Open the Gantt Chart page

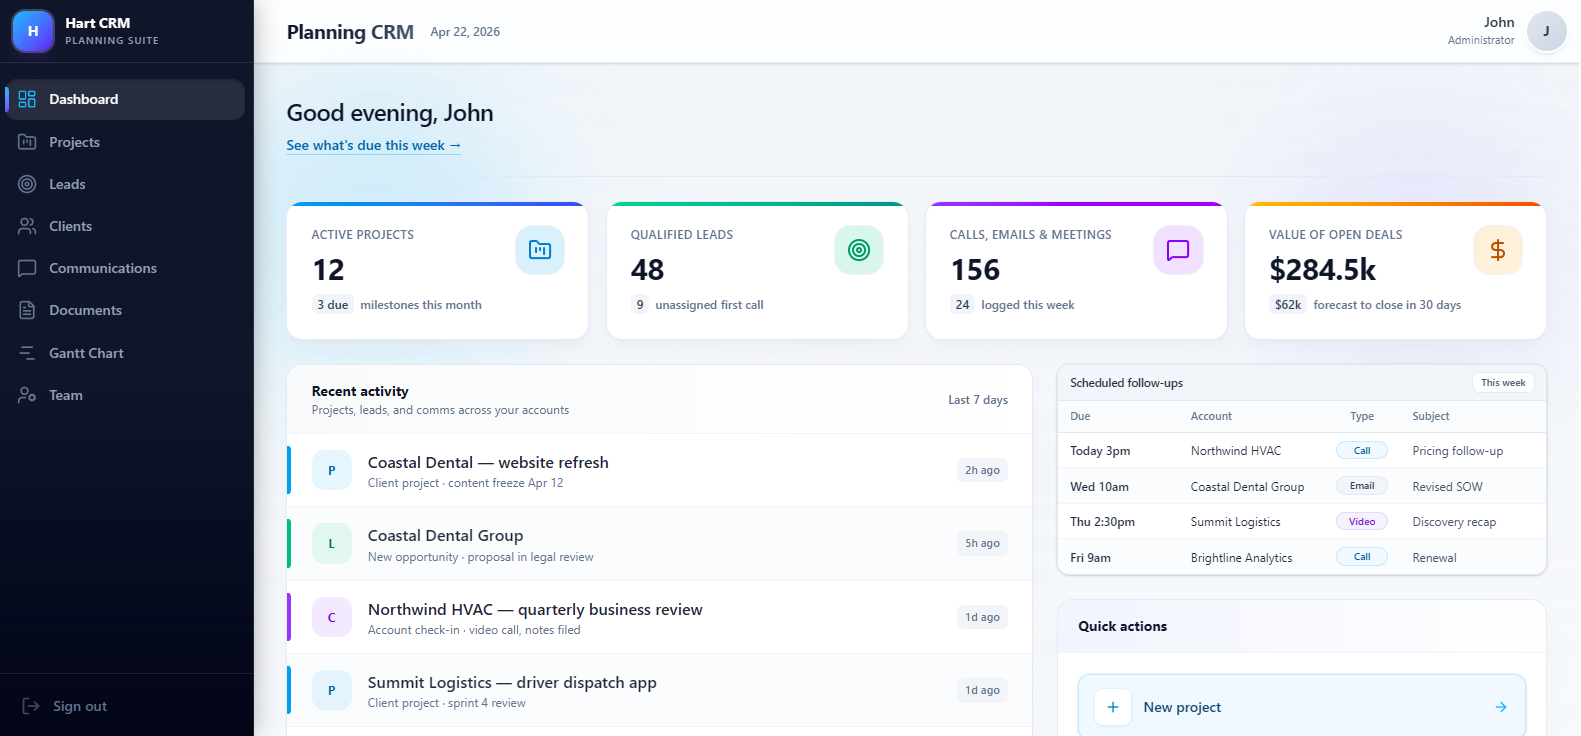tap(125, 353)
